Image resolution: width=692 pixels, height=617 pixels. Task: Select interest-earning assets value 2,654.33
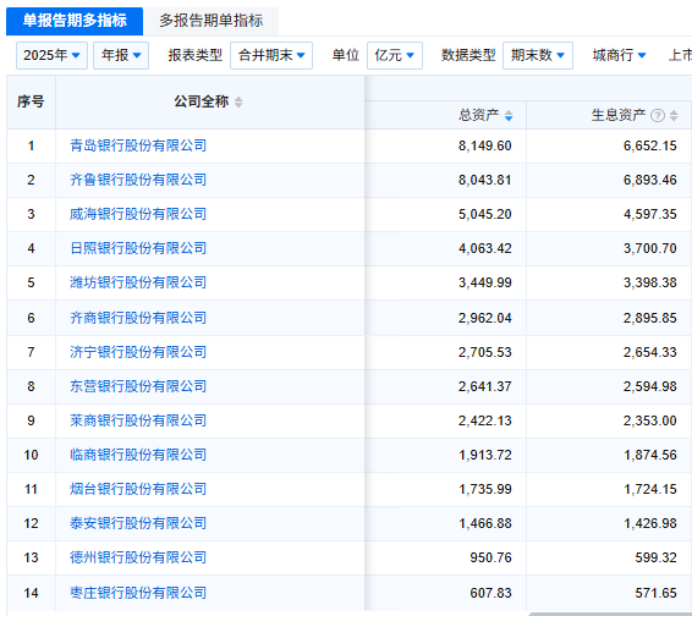pos(650,352)
